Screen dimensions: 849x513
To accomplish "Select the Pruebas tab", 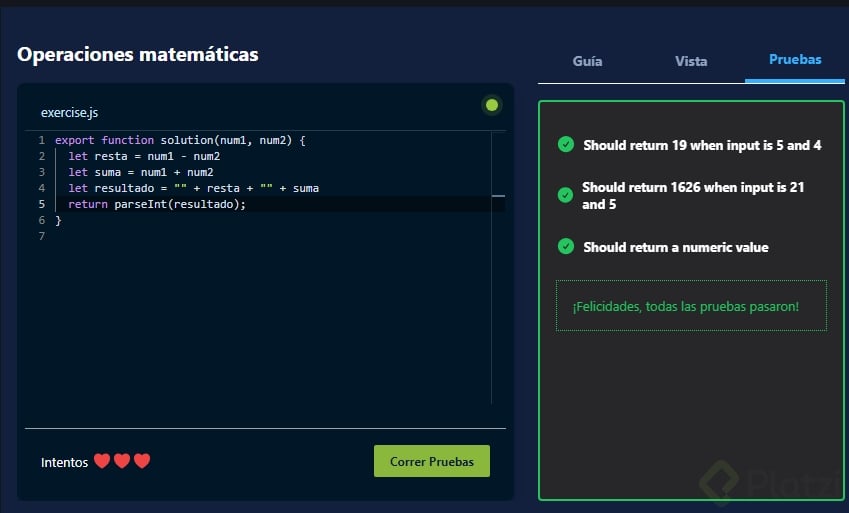I will (x=795, y=60).
